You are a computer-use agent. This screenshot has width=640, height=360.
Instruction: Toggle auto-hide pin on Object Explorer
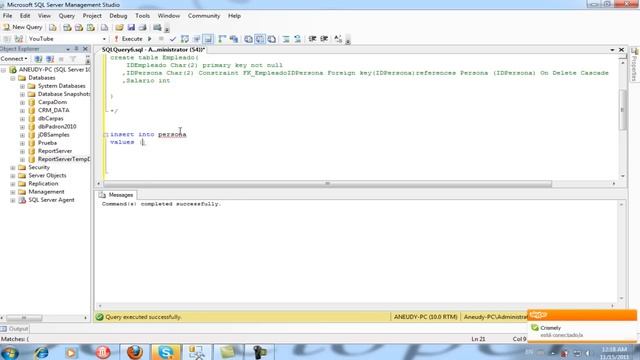coord(76,49)
